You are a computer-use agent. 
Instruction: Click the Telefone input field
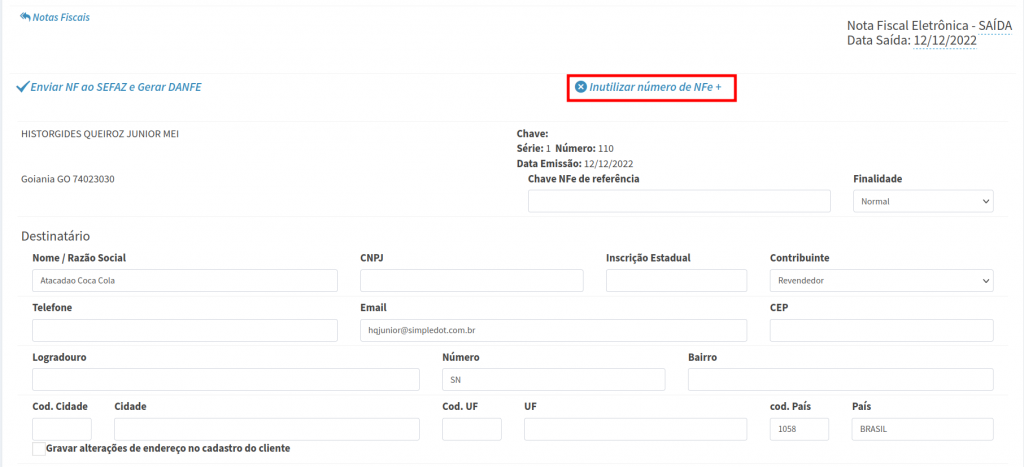pos(185,330)
